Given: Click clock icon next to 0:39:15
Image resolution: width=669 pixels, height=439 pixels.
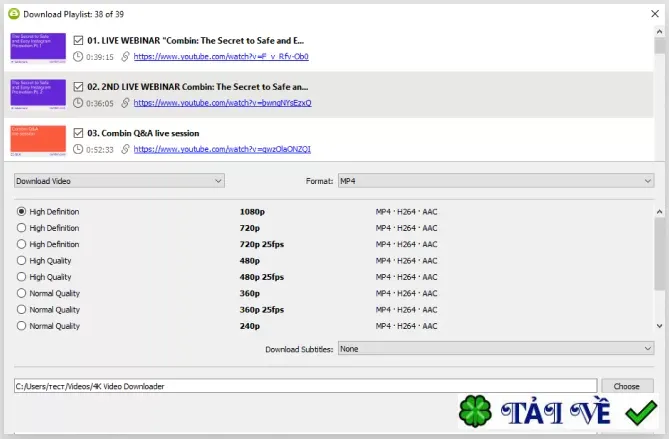Looking at the screenshot, I should click(78, 56).
